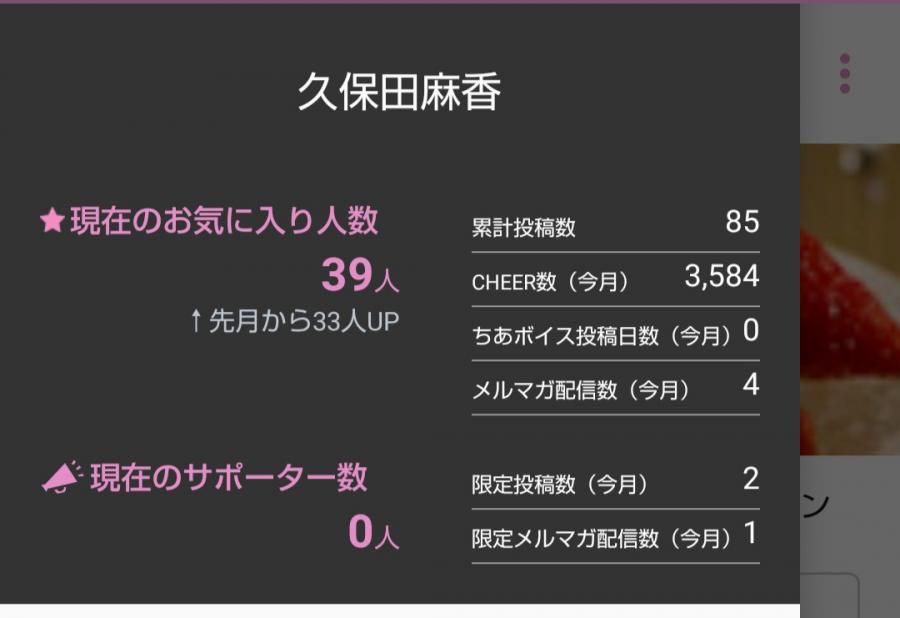This screenshot has height=618, width=900.
Task: Click the pink star favorites icon
Action: pos(52,221)
